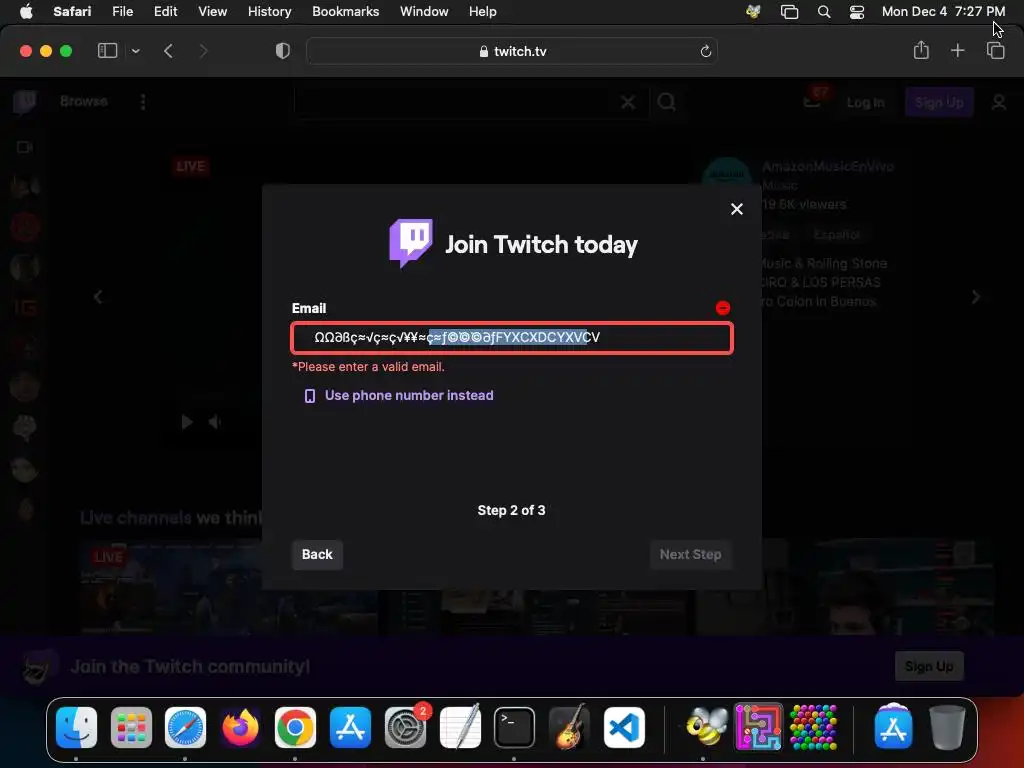Screen dimensions: 1024x768
Task: Open Control Center in menu bar
Action: tap(857, 12)
